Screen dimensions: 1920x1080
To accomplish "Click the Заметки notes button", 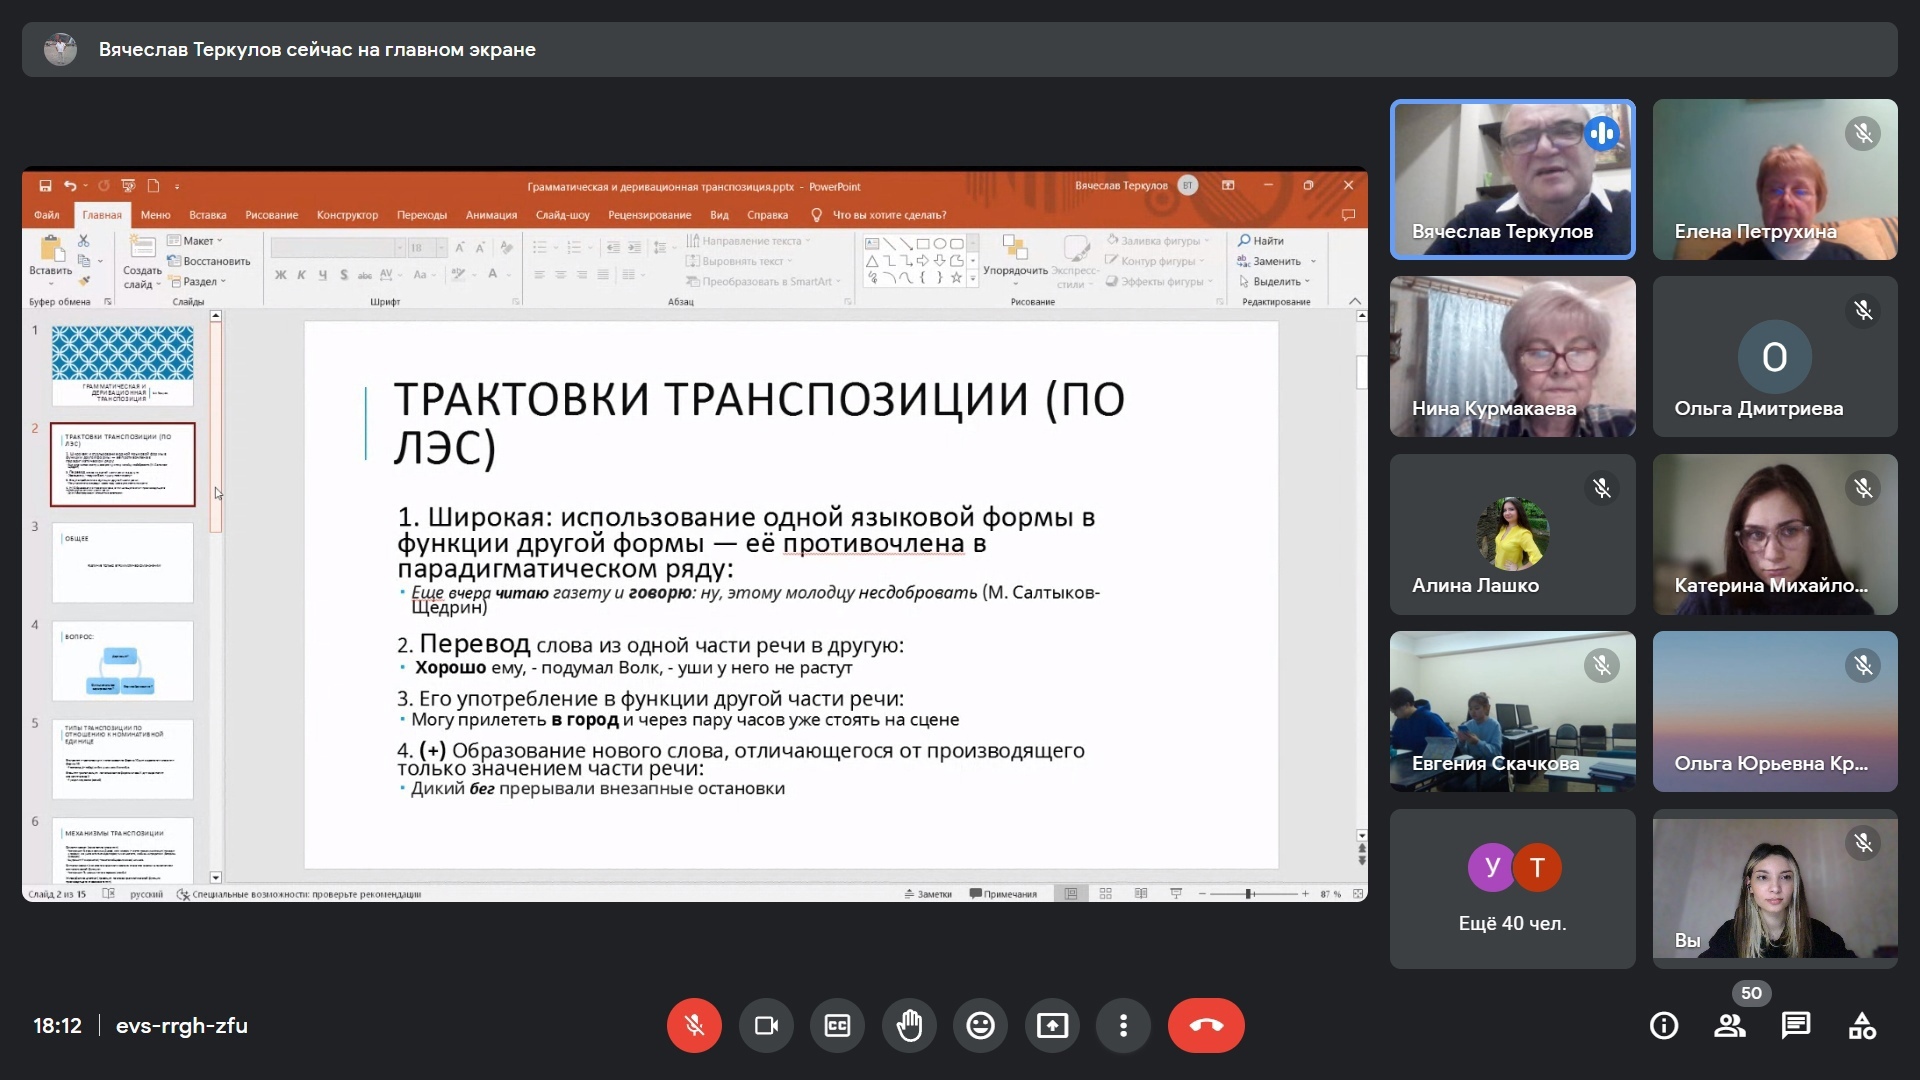I will 928,894.
